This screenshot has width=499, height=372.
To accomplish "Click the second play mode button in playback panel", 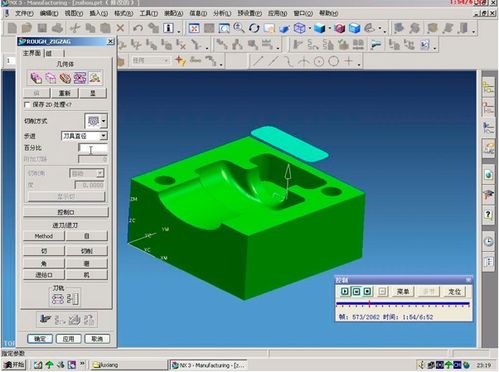I will coord(356,292).
